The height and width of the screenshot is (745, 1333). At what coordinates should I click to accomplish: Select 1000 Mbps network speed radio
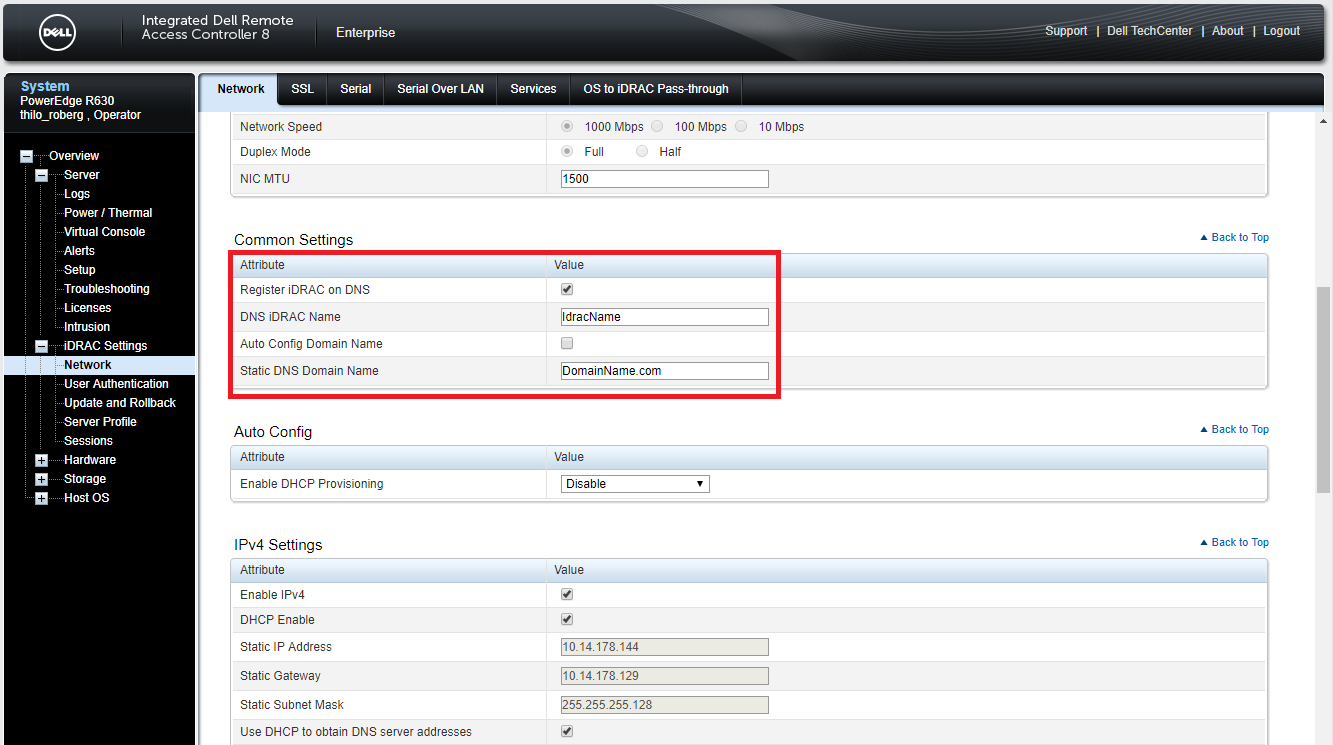tap(567, 127)
